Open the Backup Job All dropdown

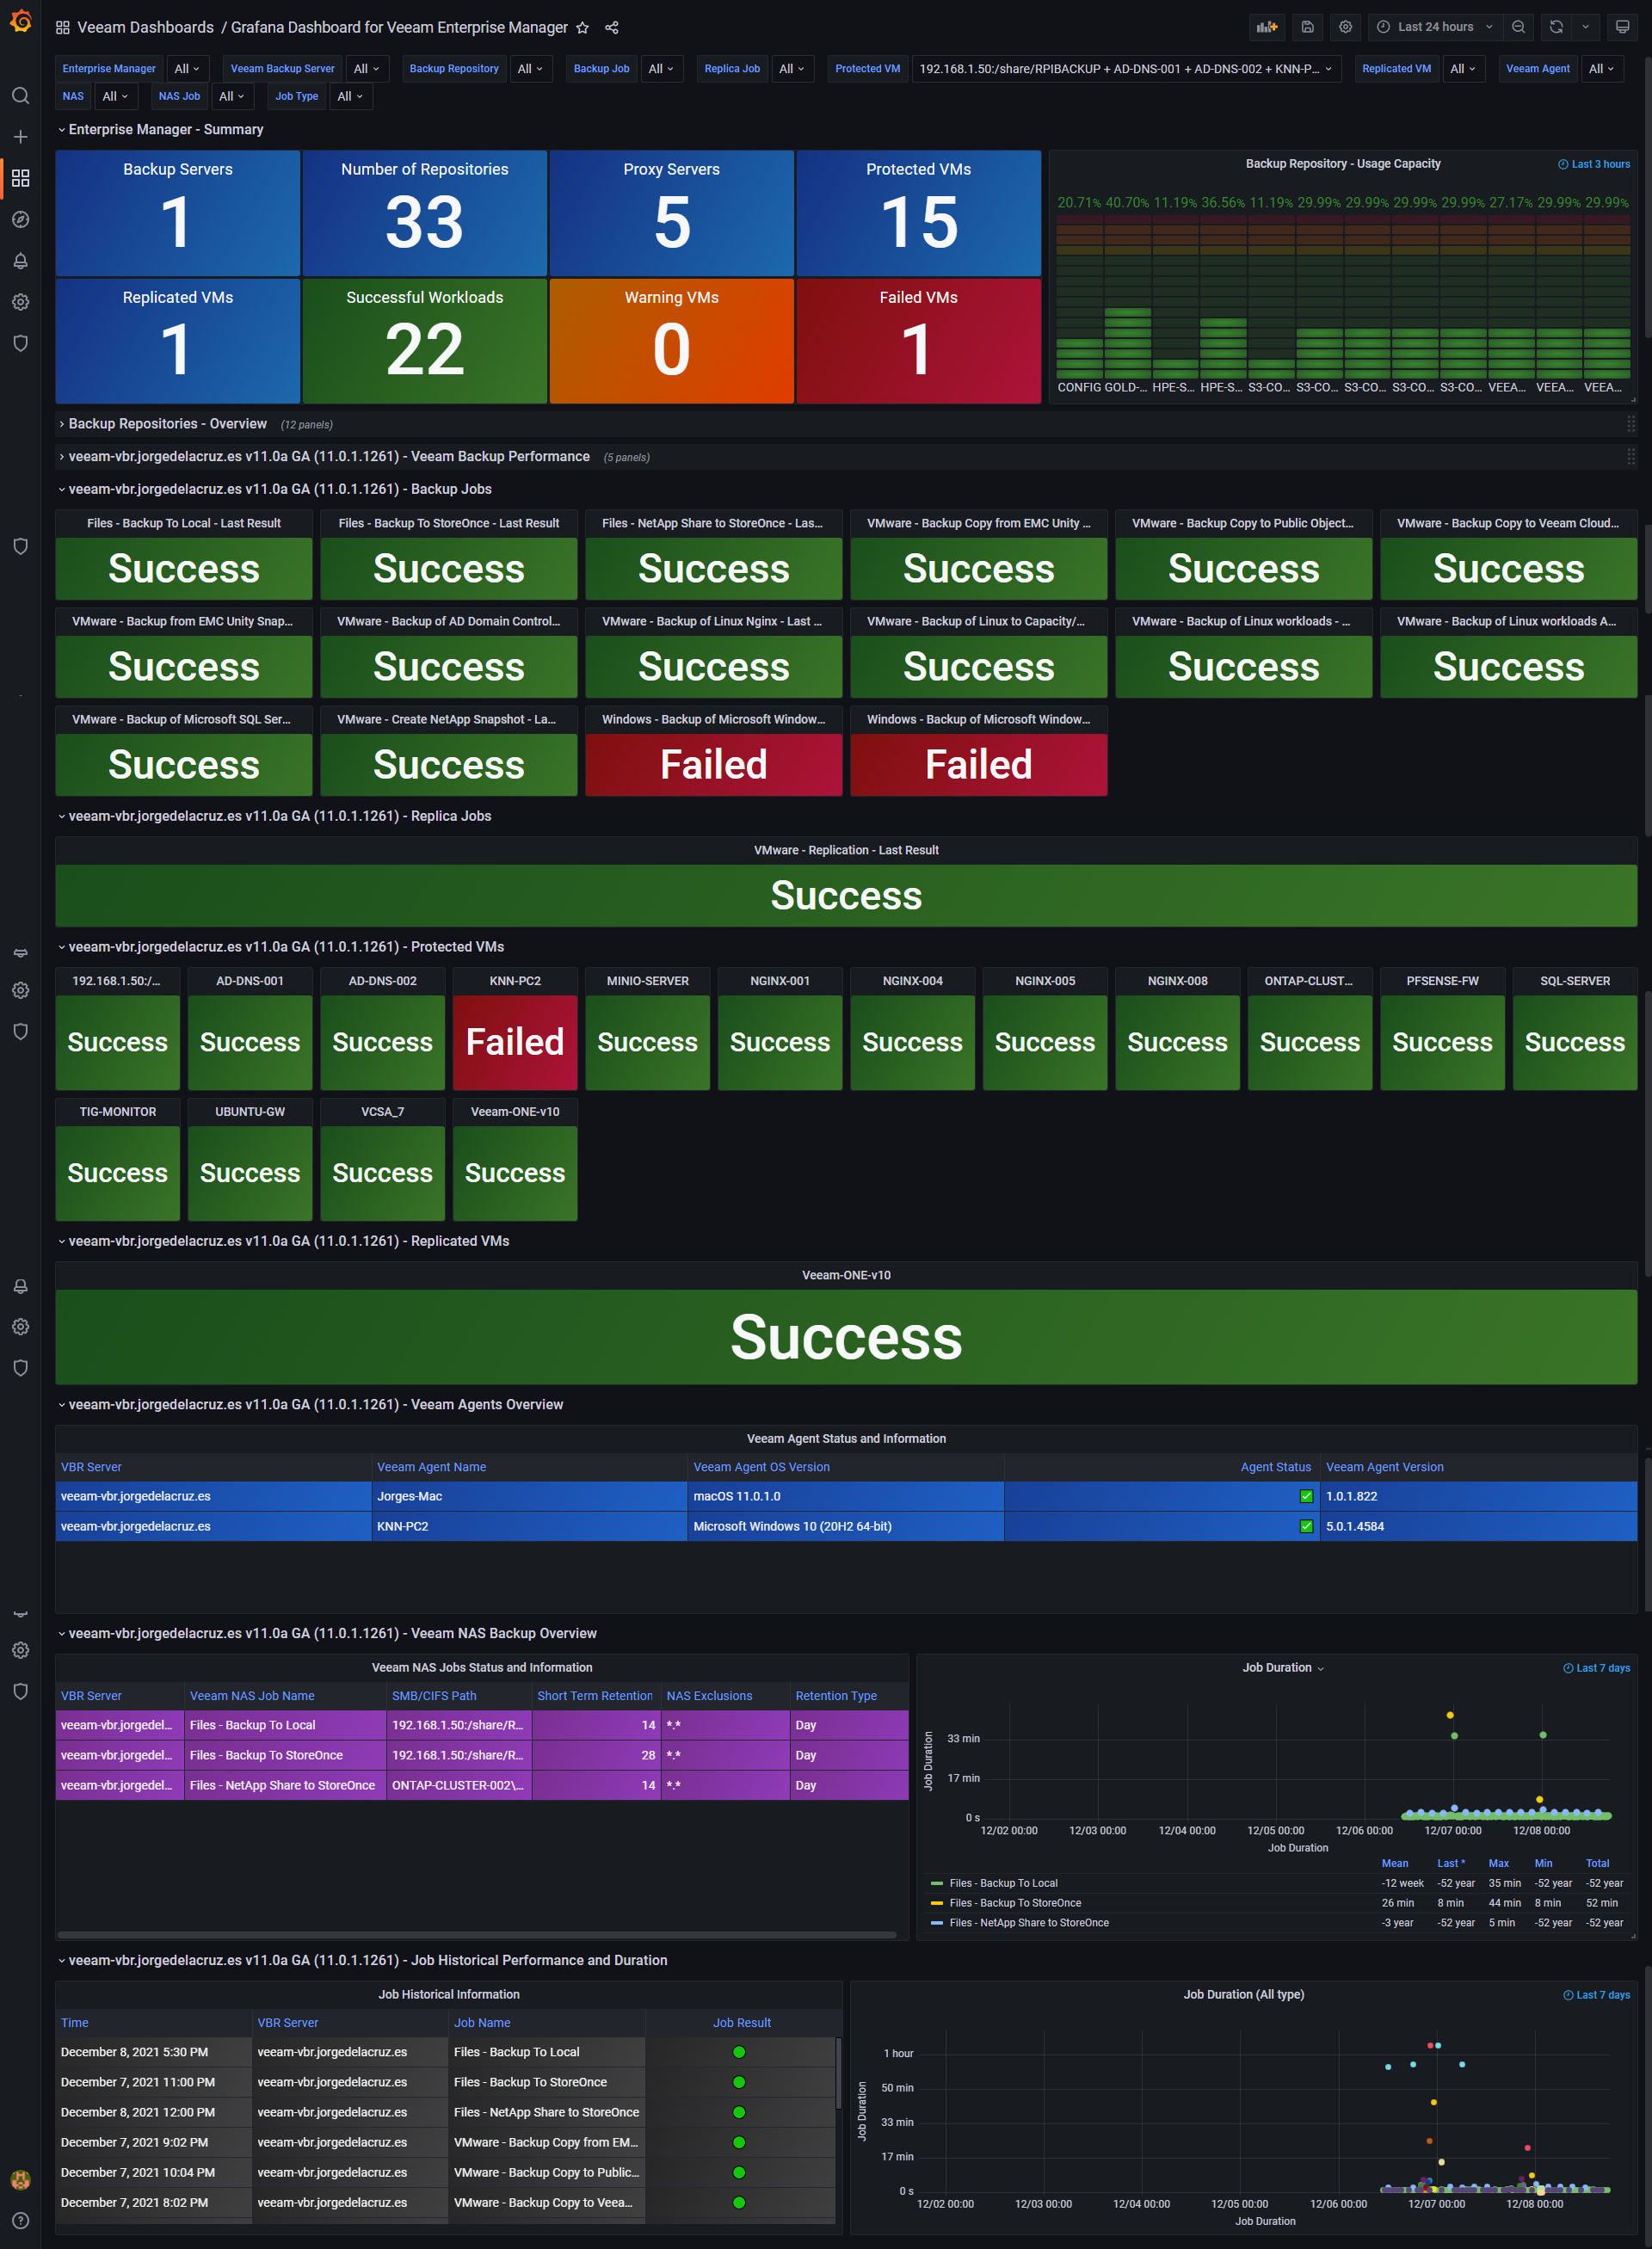[661, 69]
